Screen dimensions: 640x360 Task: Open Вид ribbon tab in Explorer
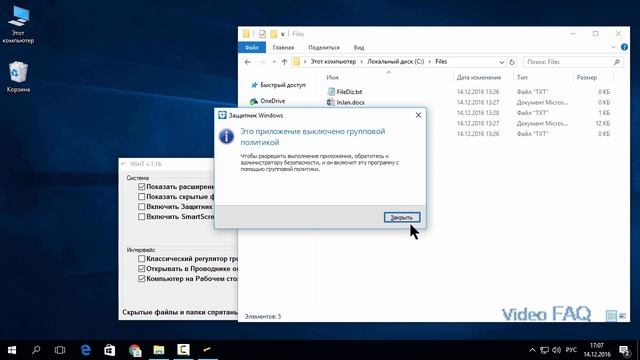(359, 47)
